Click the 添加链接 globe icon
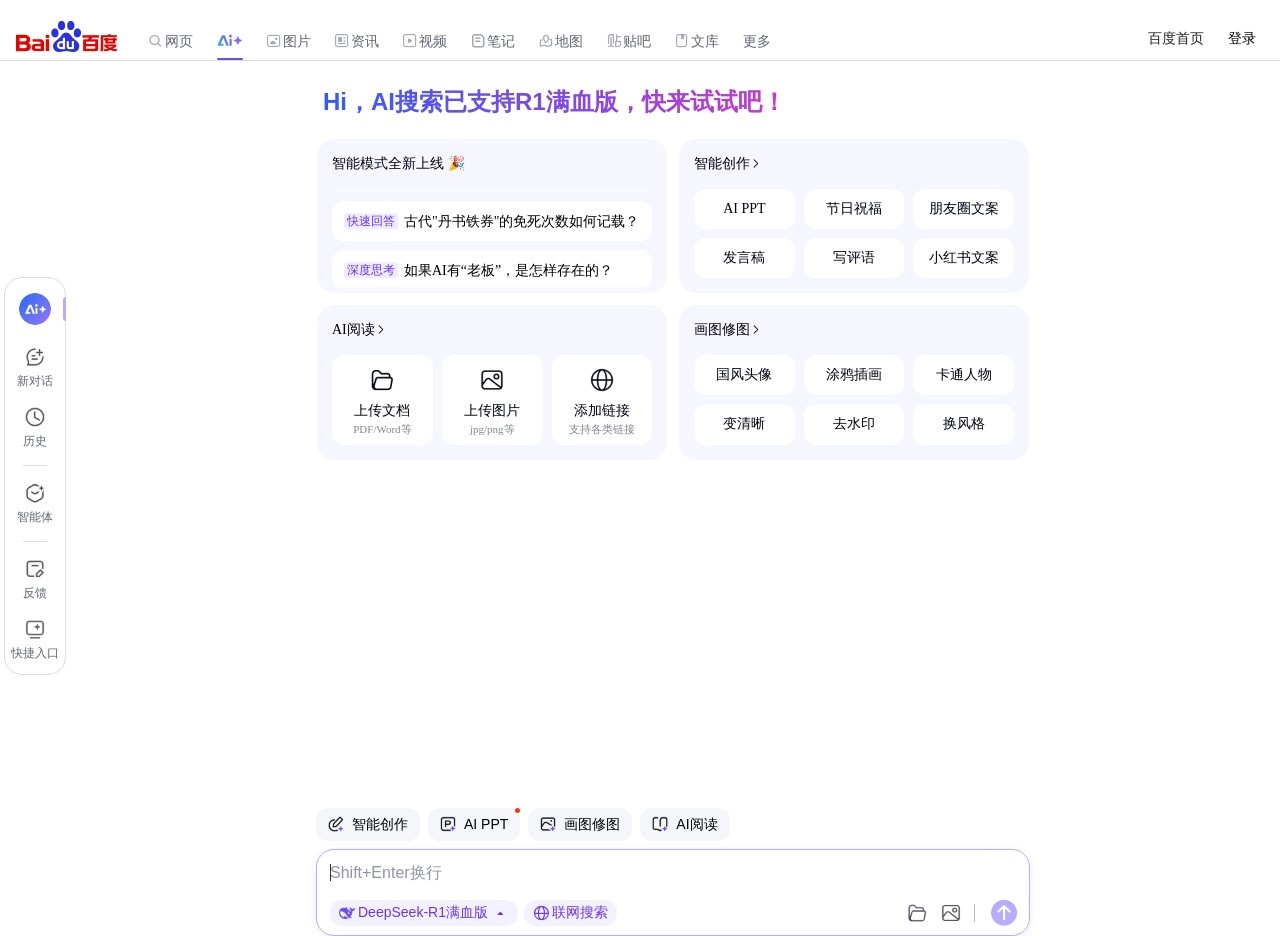The image size is (1280, 936). click(x=602, y=380)
